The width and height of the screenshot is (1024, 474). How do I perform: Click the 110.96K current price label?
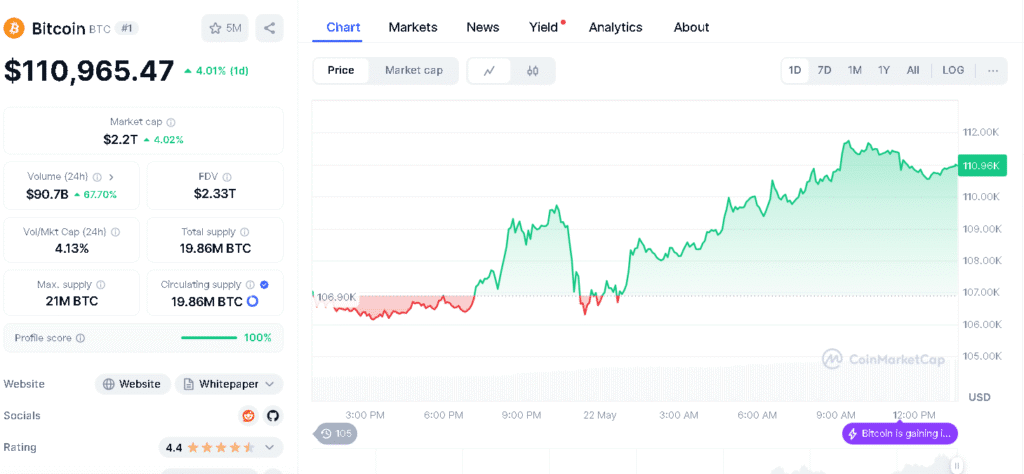[980, 166]
